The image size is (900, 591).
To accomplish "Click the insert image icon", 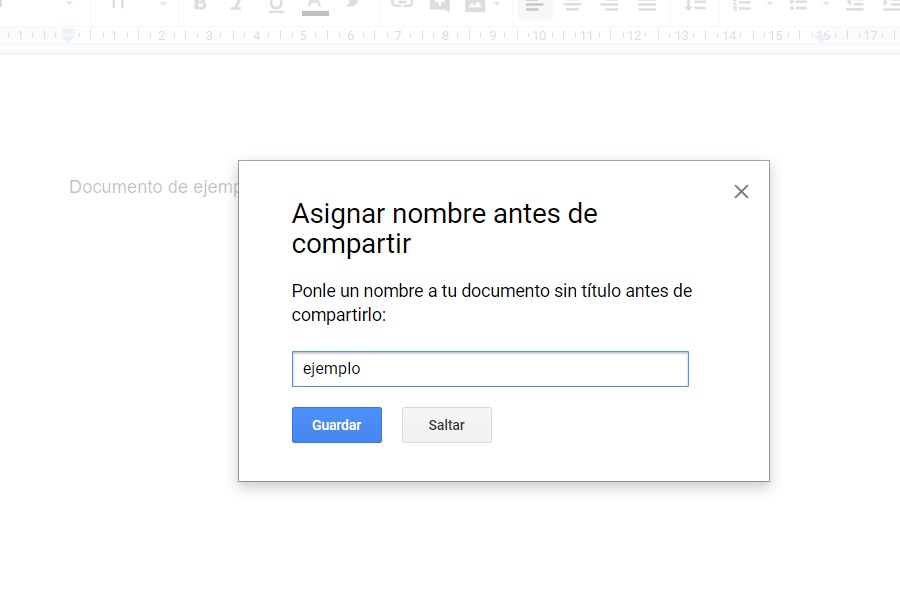I will click(474, 5).
